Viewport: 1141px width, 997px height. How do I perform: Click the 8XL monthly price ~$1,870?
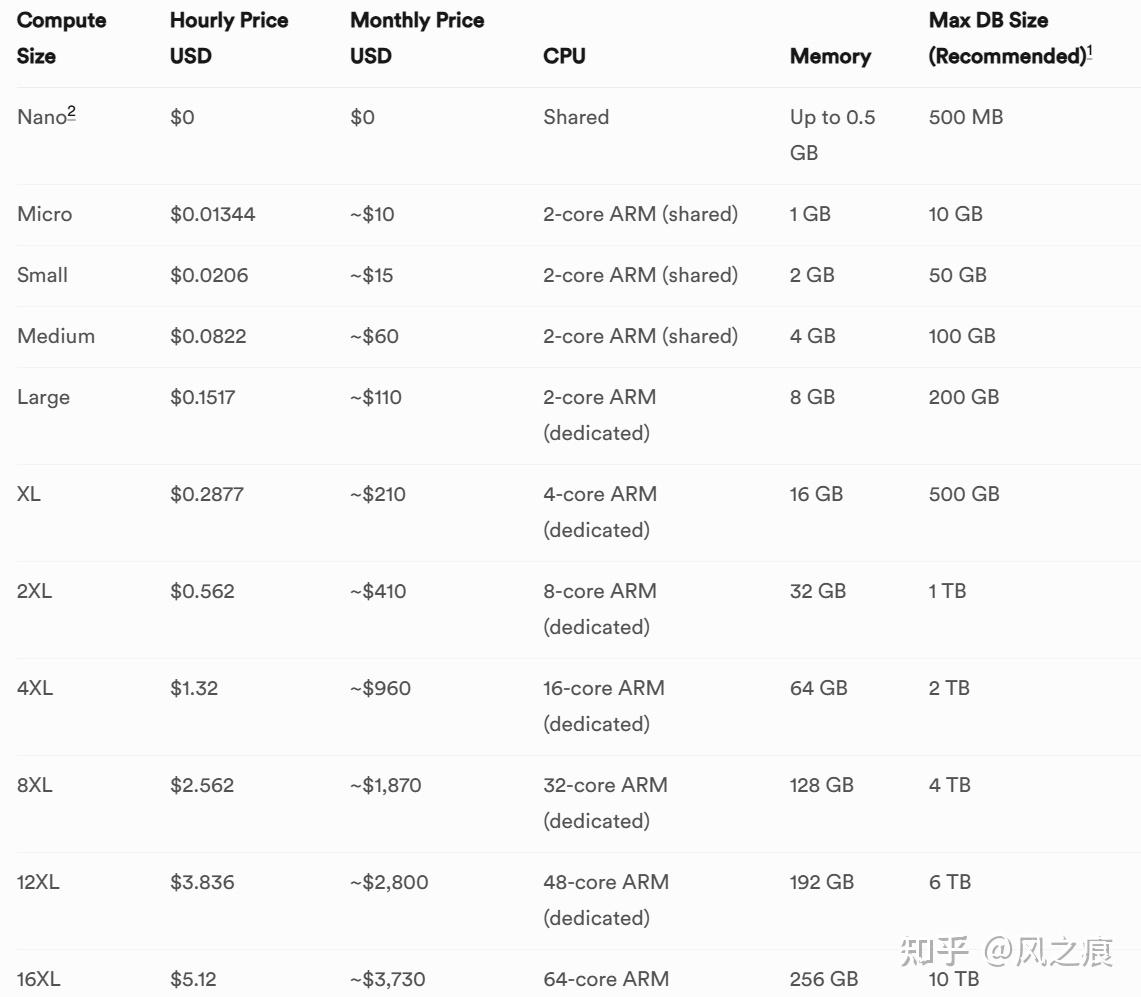[386, 785]
